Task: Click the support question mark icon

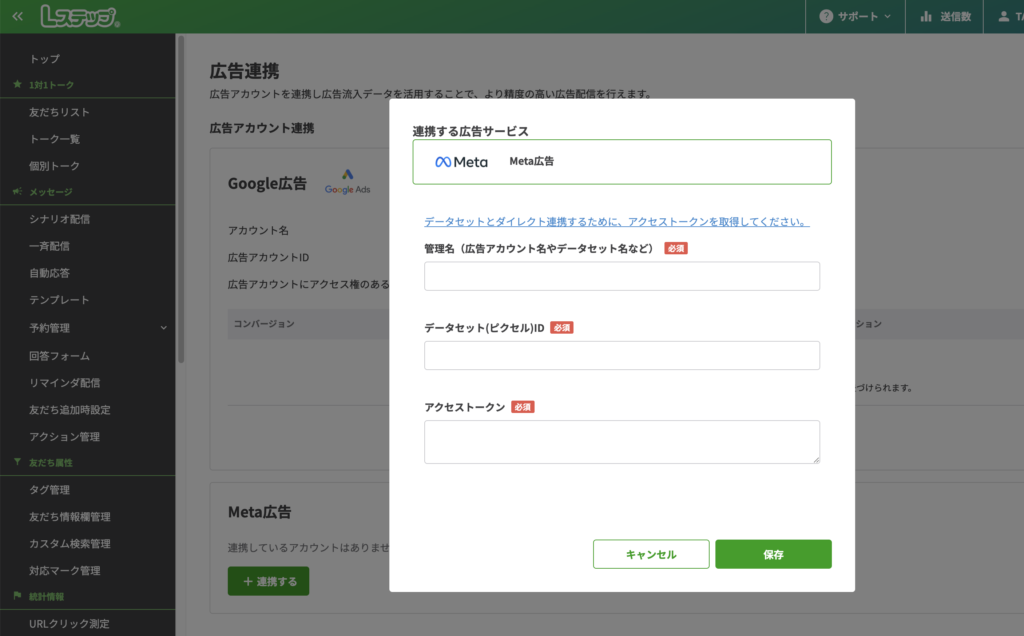Action: click(x=826, y=17)
